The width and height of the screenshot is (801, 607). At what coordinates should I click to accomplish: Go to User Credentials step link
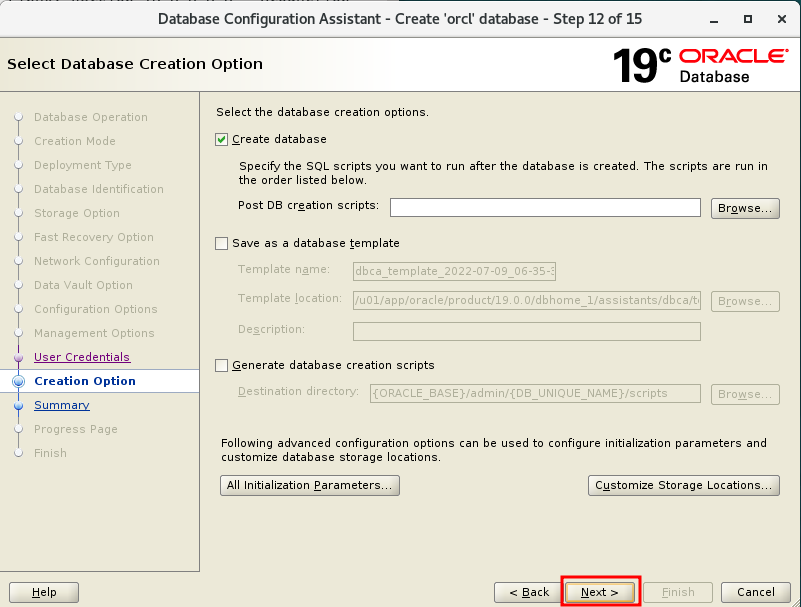click(82, 357)
